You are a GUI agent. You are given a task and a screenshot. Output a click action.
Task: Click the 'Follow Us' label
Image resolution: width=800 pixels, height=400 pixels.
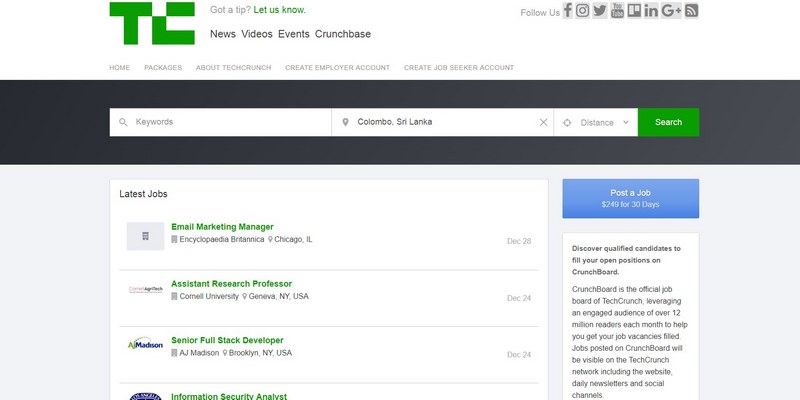pyautogui.click(x=540, y=13)
